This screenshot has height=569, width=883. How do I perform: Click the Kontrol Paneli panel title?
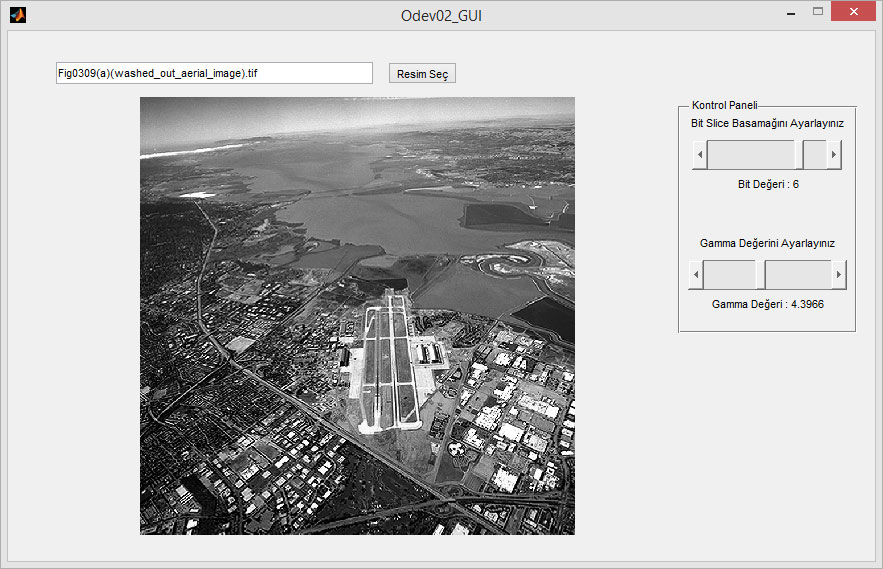pos(724,105)
